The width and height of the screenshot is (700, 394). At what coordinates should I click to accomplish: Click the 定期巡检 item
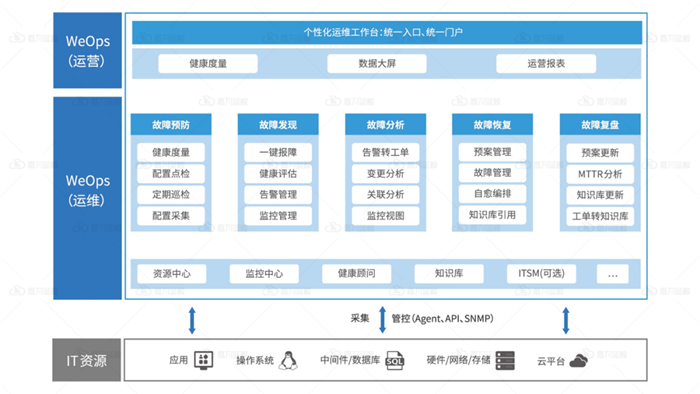coord(171,195)
